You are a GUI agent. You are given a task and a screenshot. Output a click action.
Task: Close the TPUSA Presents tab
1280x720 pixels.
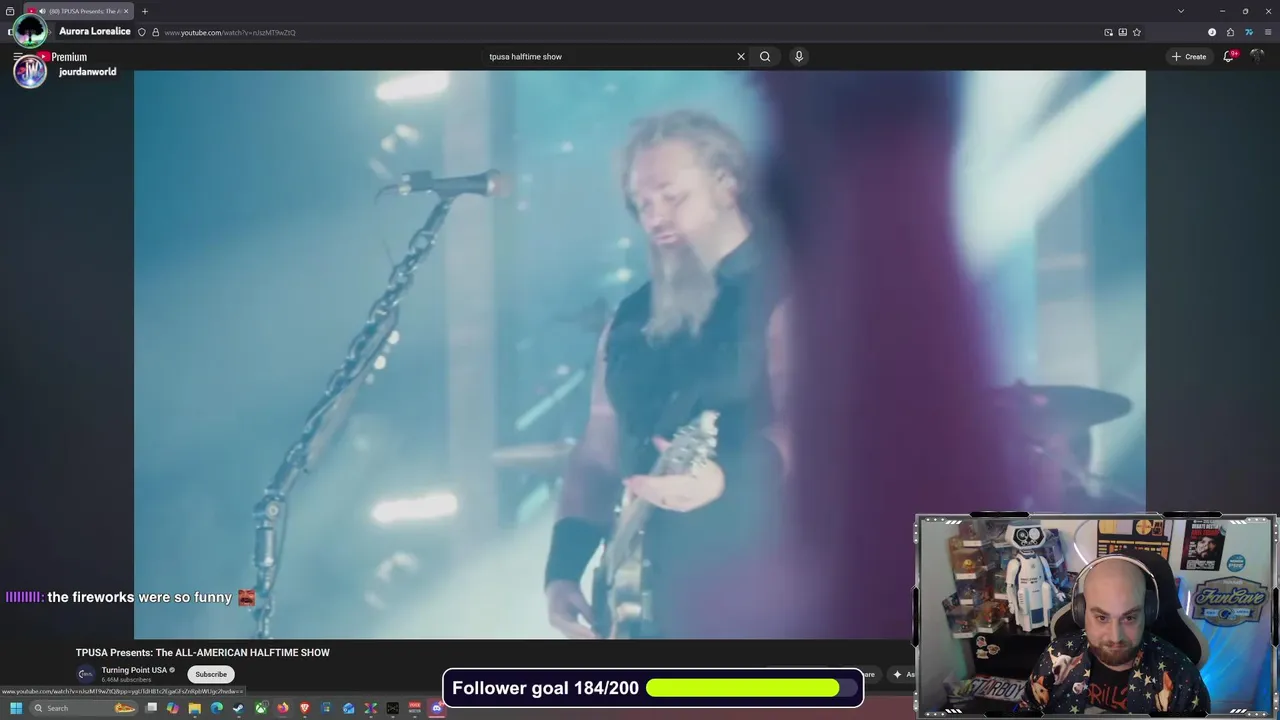(126, 11)
